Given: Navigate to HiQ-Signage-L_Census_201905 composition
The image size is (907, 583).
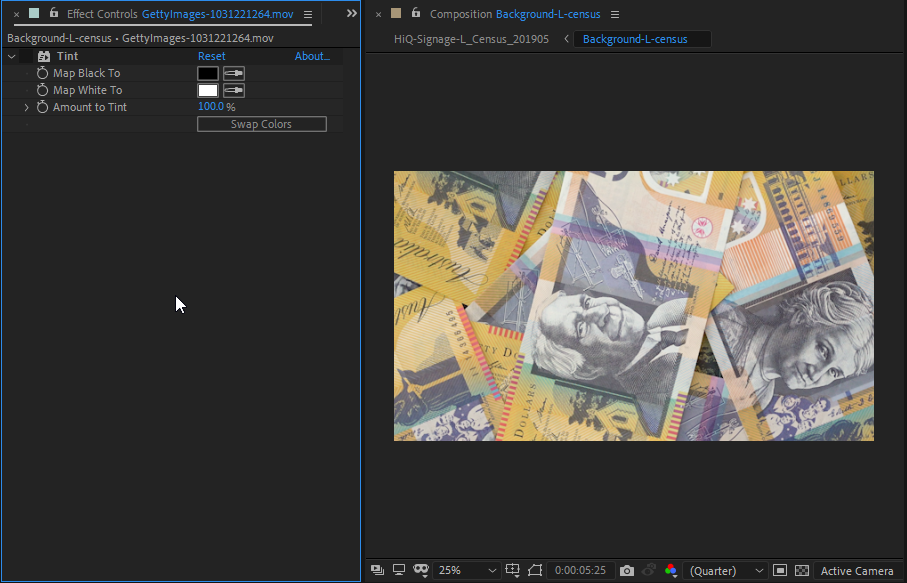Looking at the screenshot, I should [x=471, y=39].
